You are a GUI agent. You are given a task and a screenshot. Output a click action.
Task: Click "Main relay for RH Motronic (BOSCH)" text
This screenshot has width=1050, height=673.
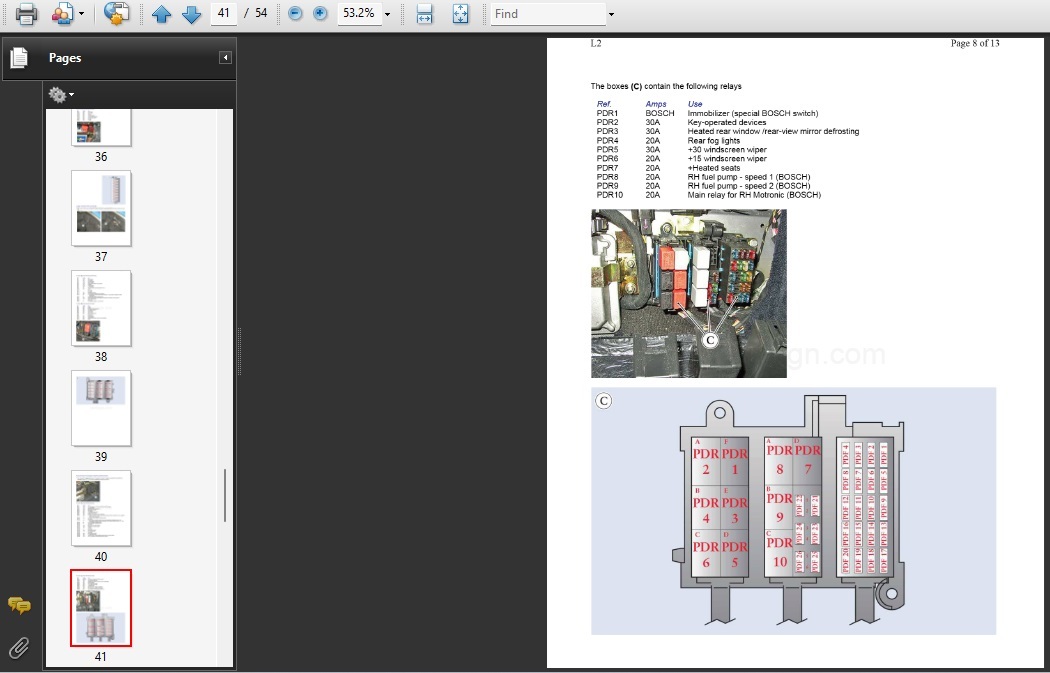coord(754,195)
